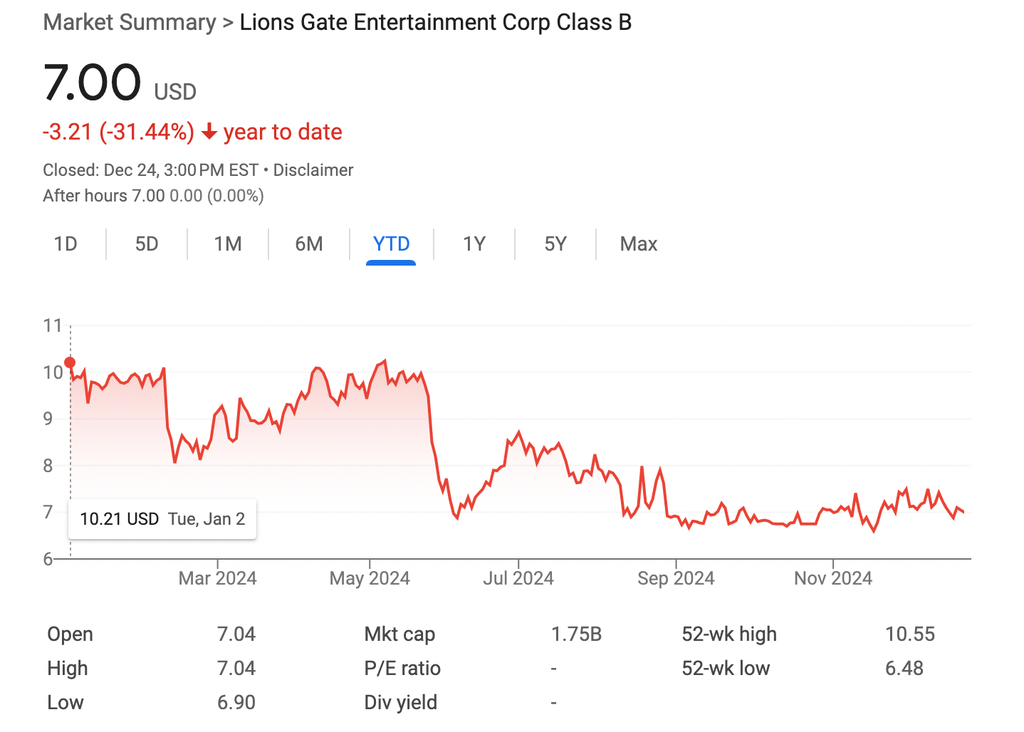The width and height of the screenshot is (1024, 732).
Task: Click the Mar 2024 axis label
Action: pyautogui.click(x=217, y=578)
